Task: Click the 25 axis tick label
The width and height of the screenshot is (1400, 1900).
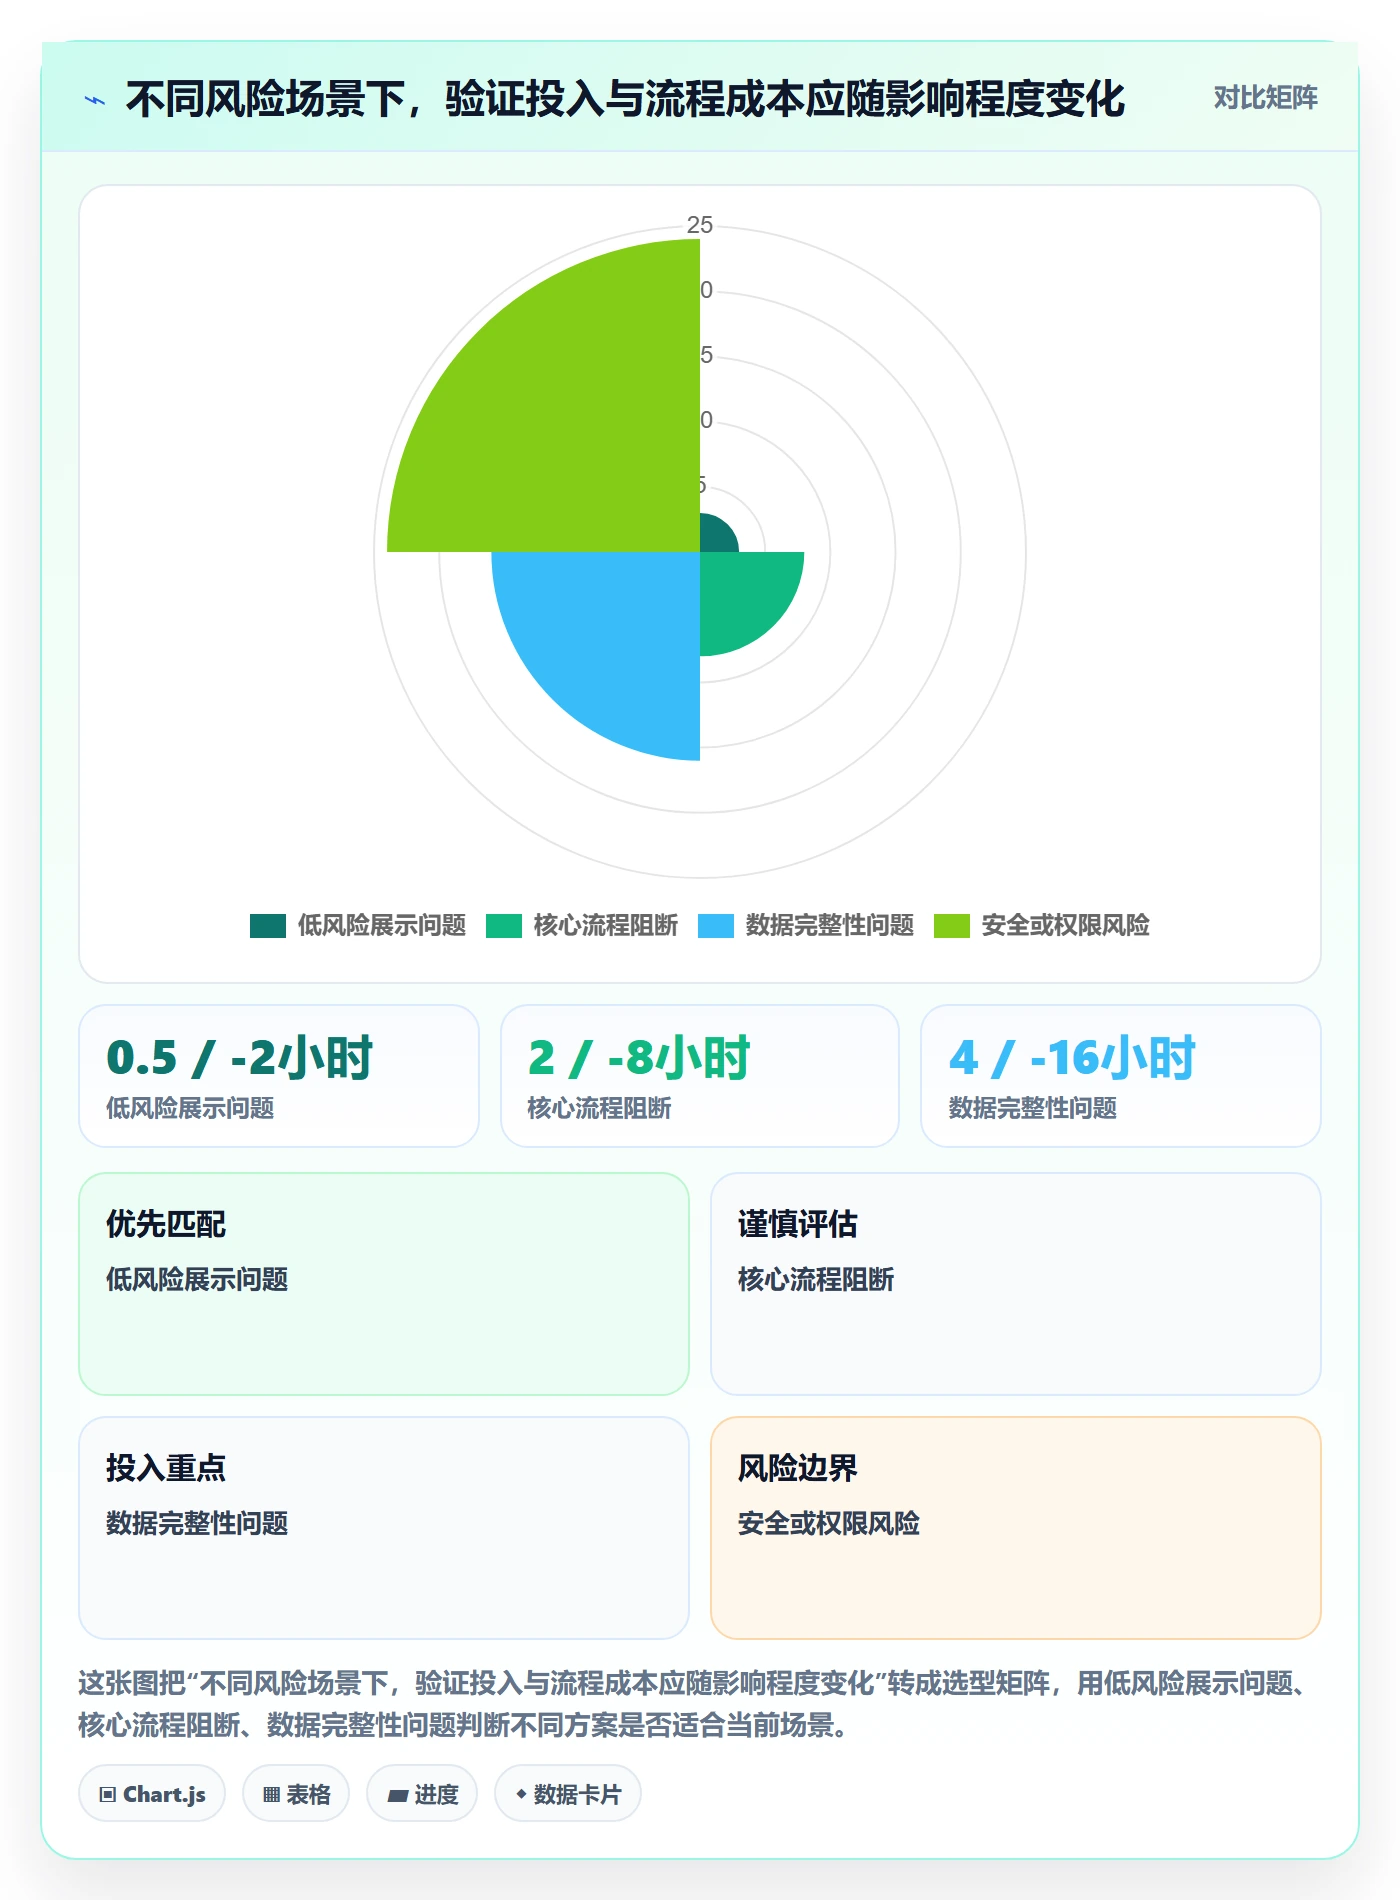Action: click(700, 225)
